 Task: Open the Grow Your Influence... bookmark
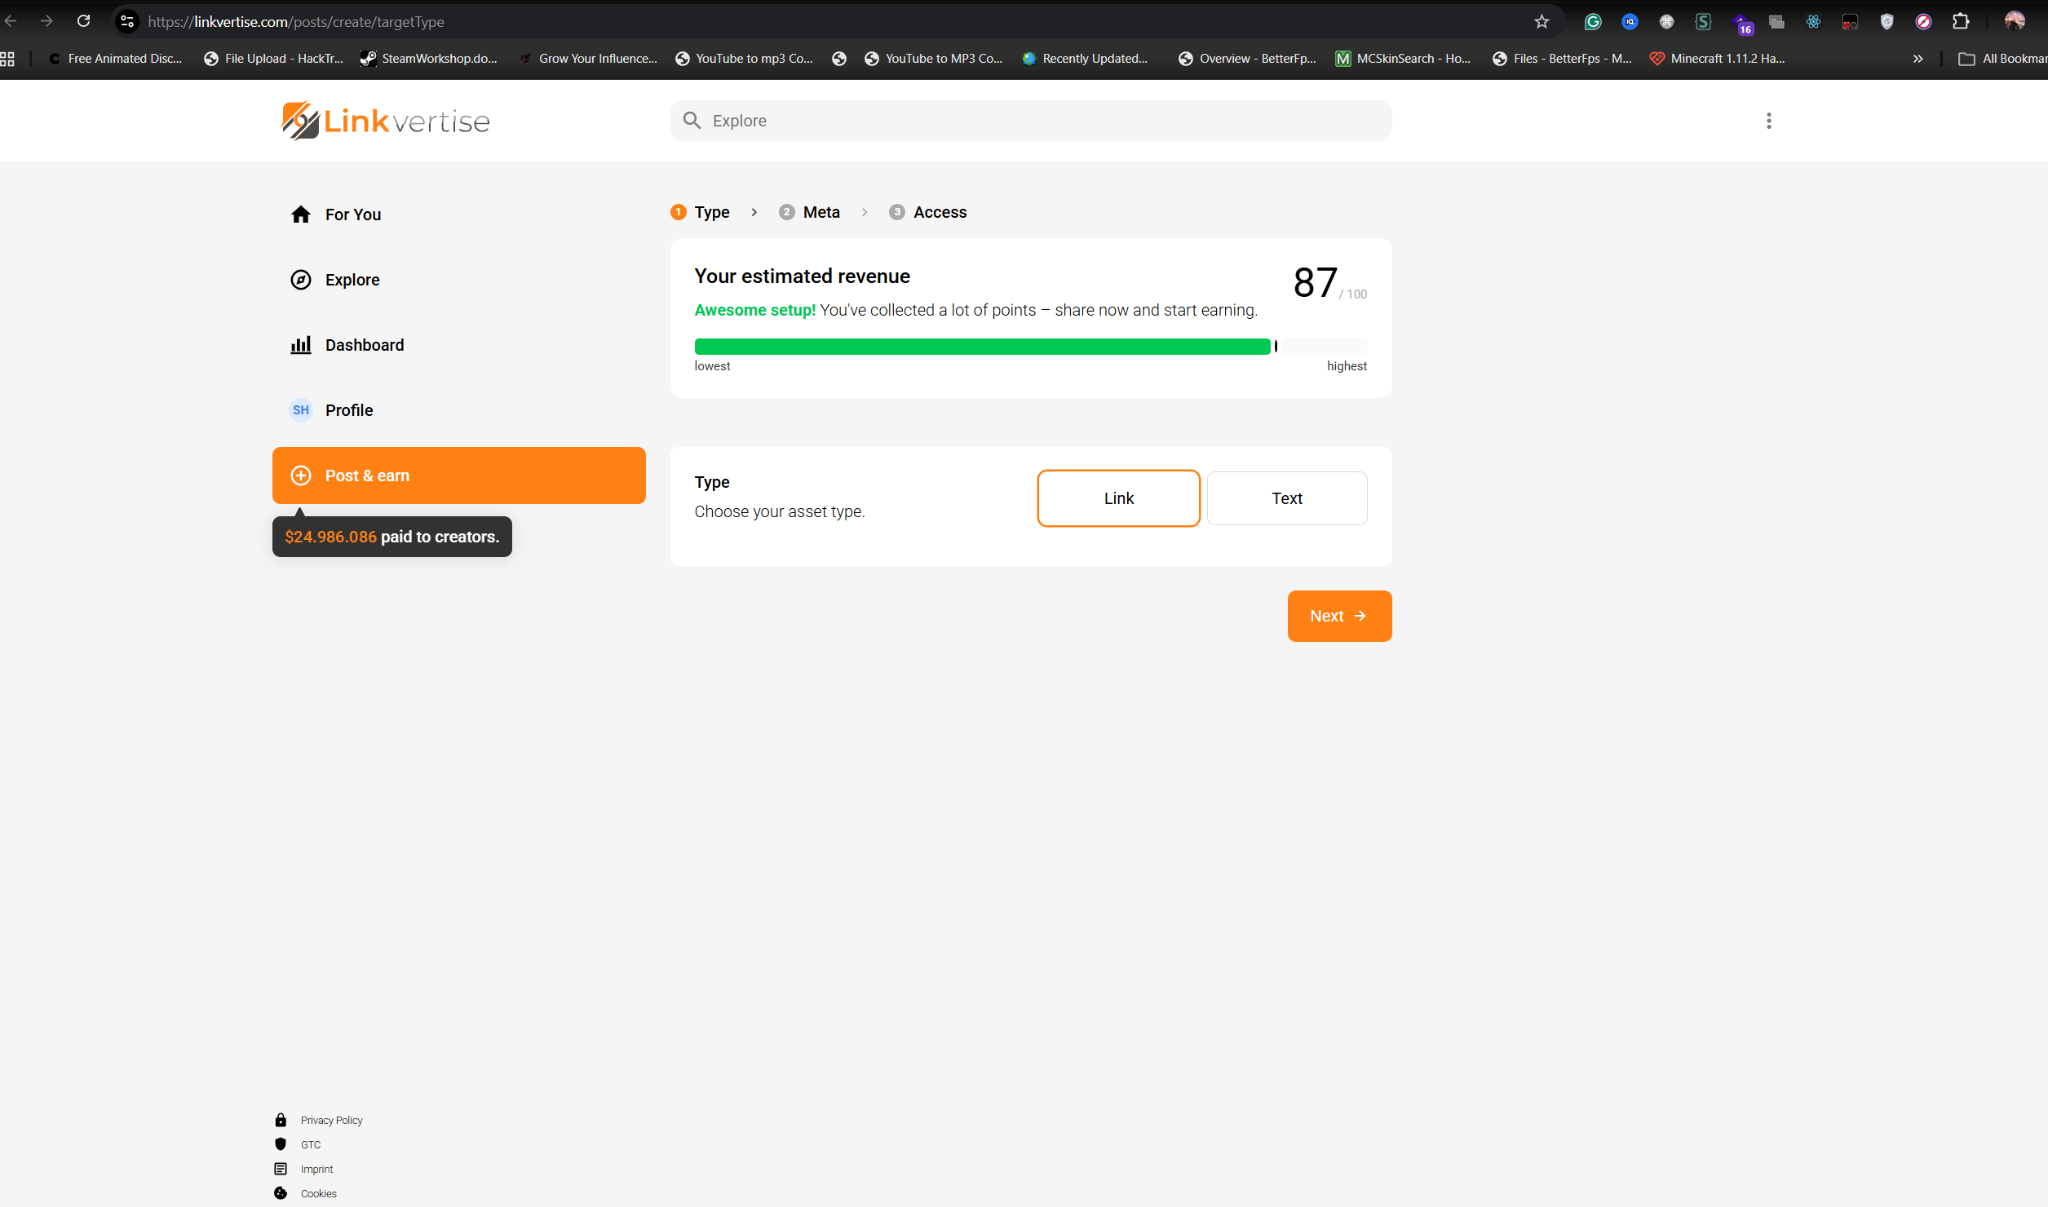(x=588, y=59)
